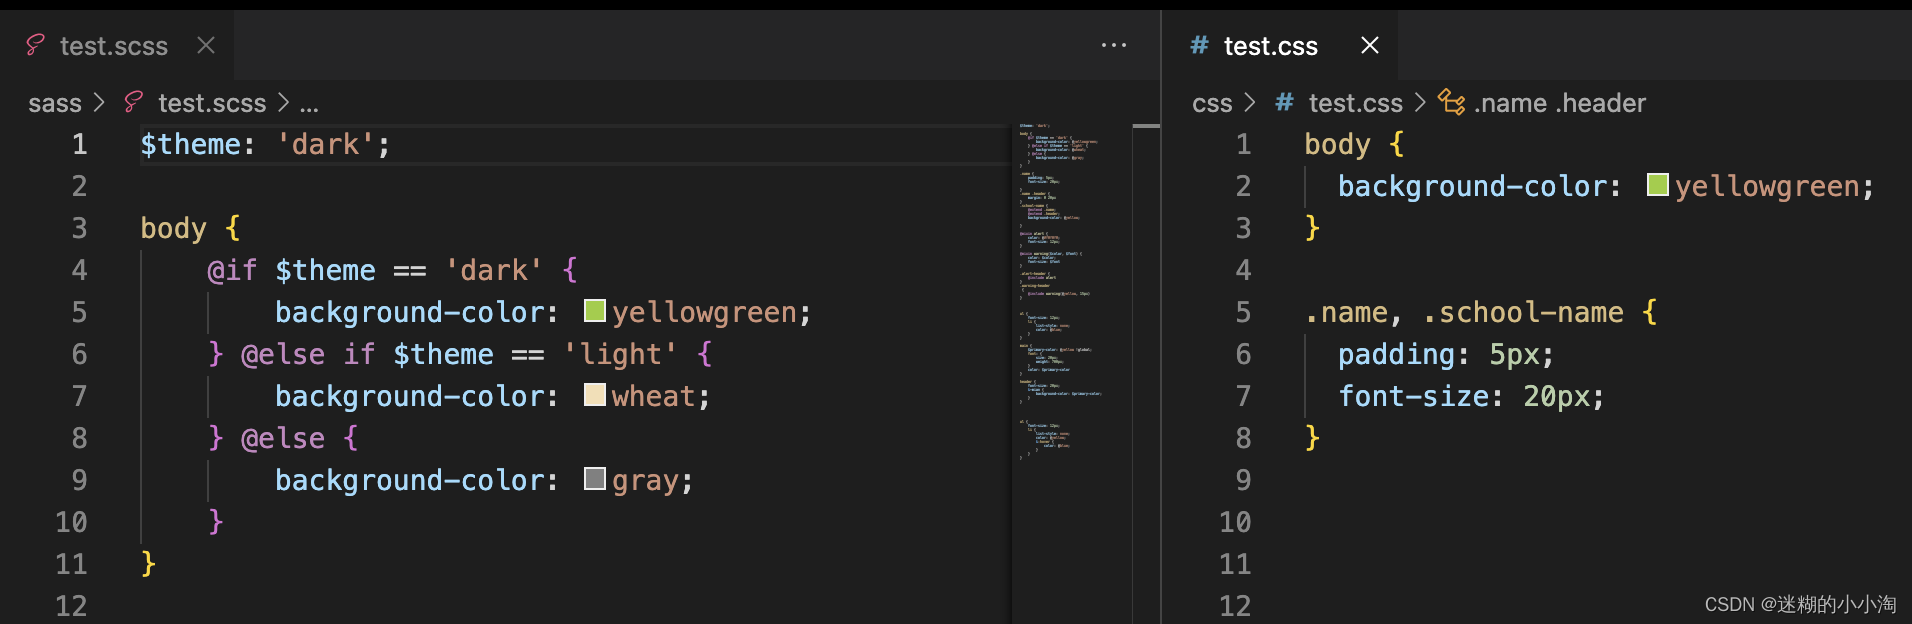Open the wheat color swatch
The height and width of the screenshot is (624, 1912).
coord(595,395)
